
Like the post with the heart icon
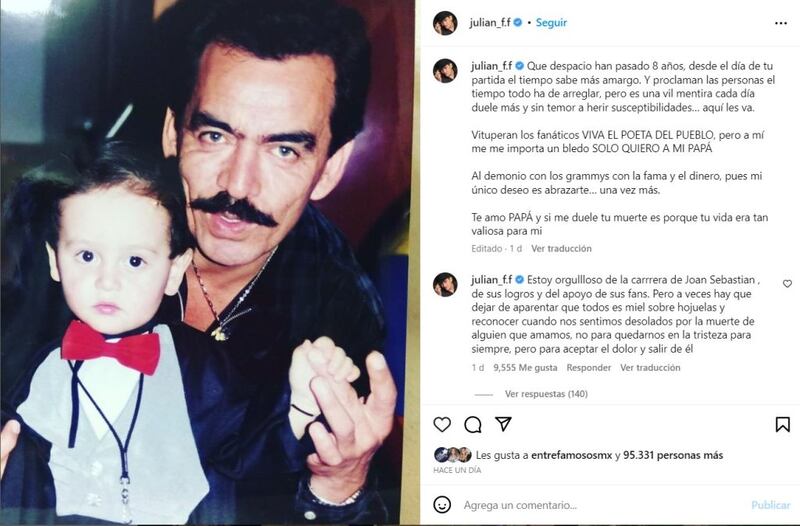(442, 424)
